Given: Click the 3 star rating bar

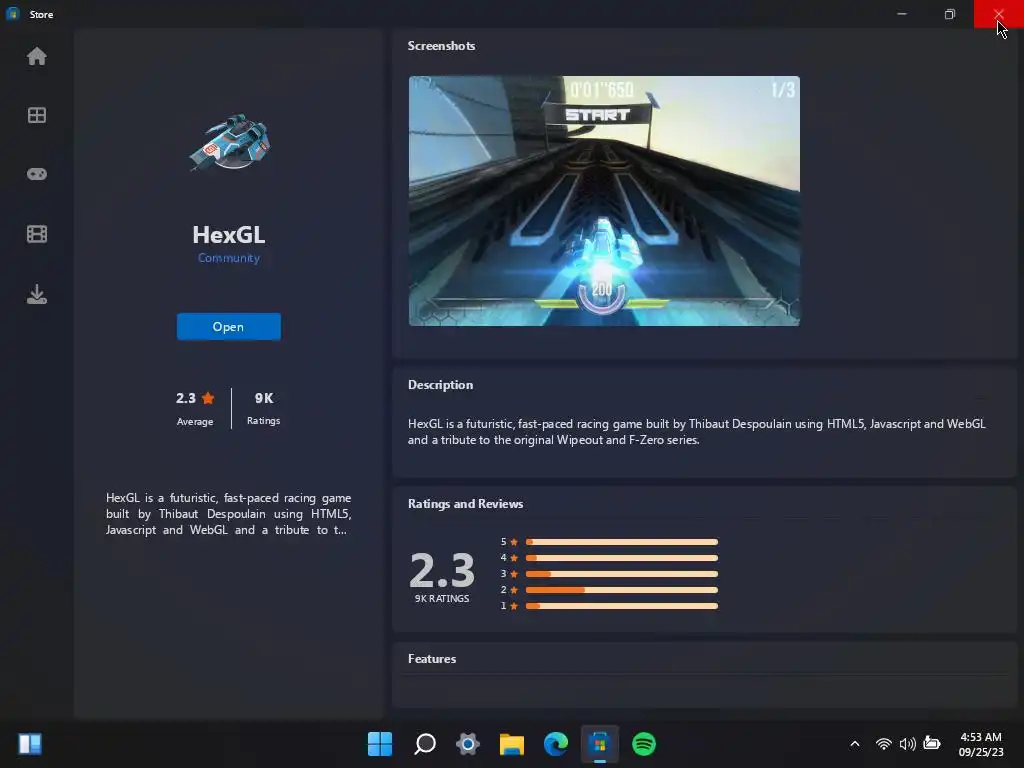Looking at the screenshot, I should click(x=622, y=574).
